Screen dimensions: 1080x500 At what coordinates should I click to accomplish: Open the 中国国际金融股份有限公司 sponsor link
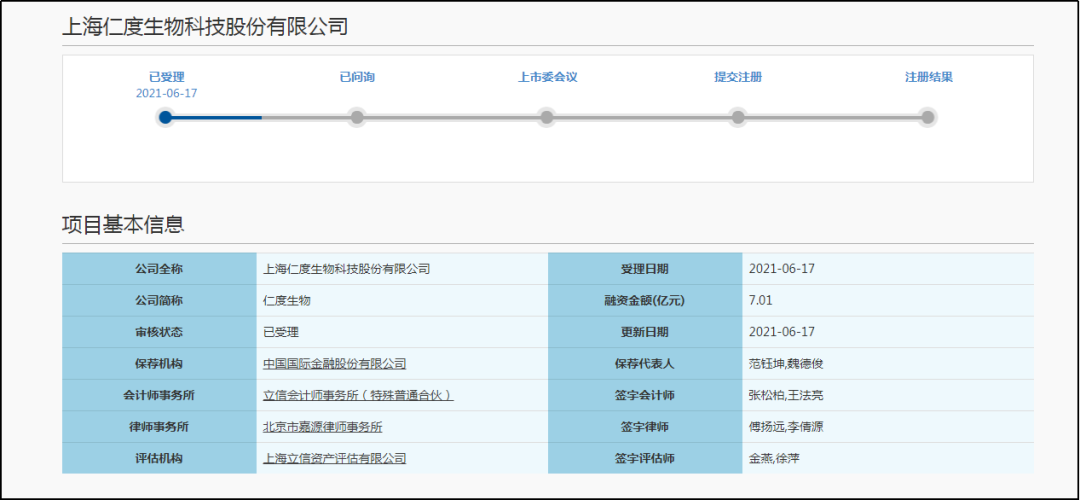[335, 364]
